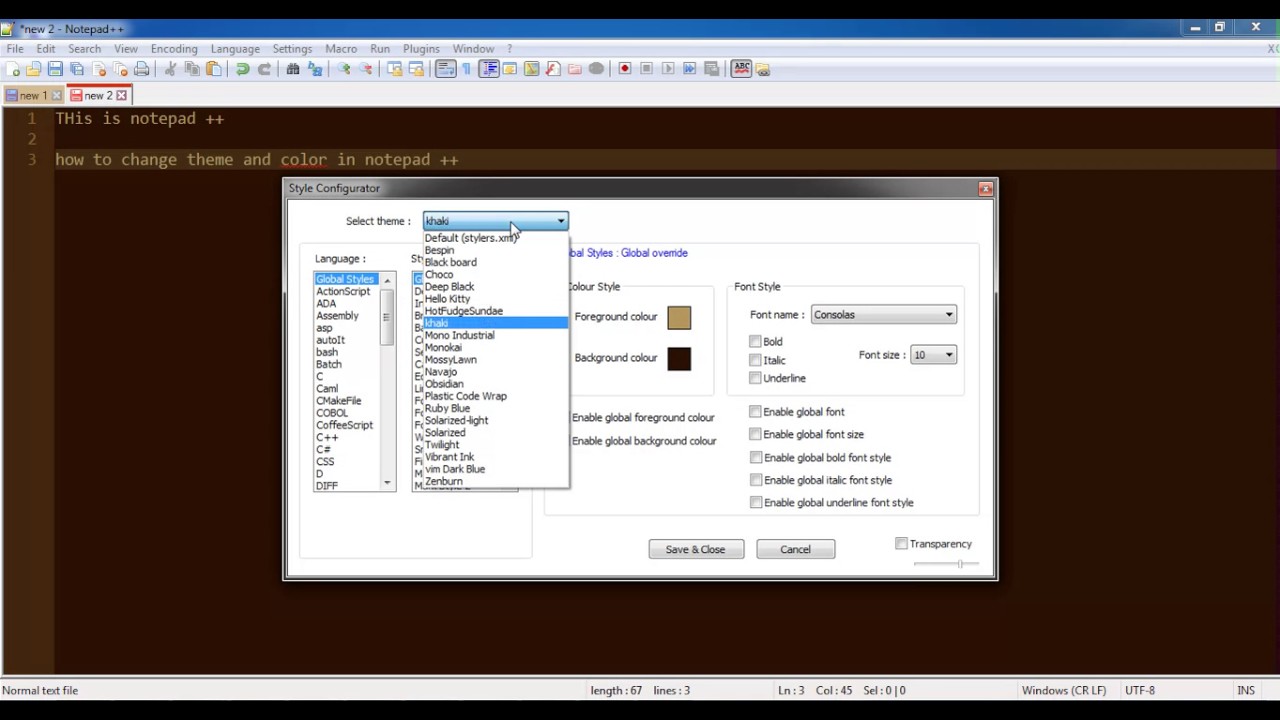Enable global italic font style checkbox

(x=755, y=480)
